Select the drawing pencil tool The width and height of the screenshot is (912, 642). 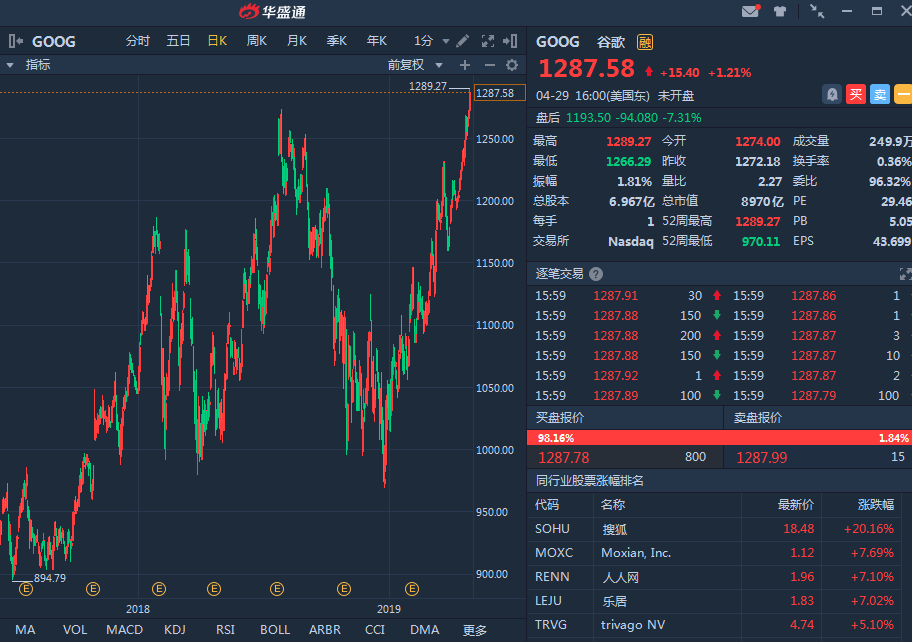462,41
